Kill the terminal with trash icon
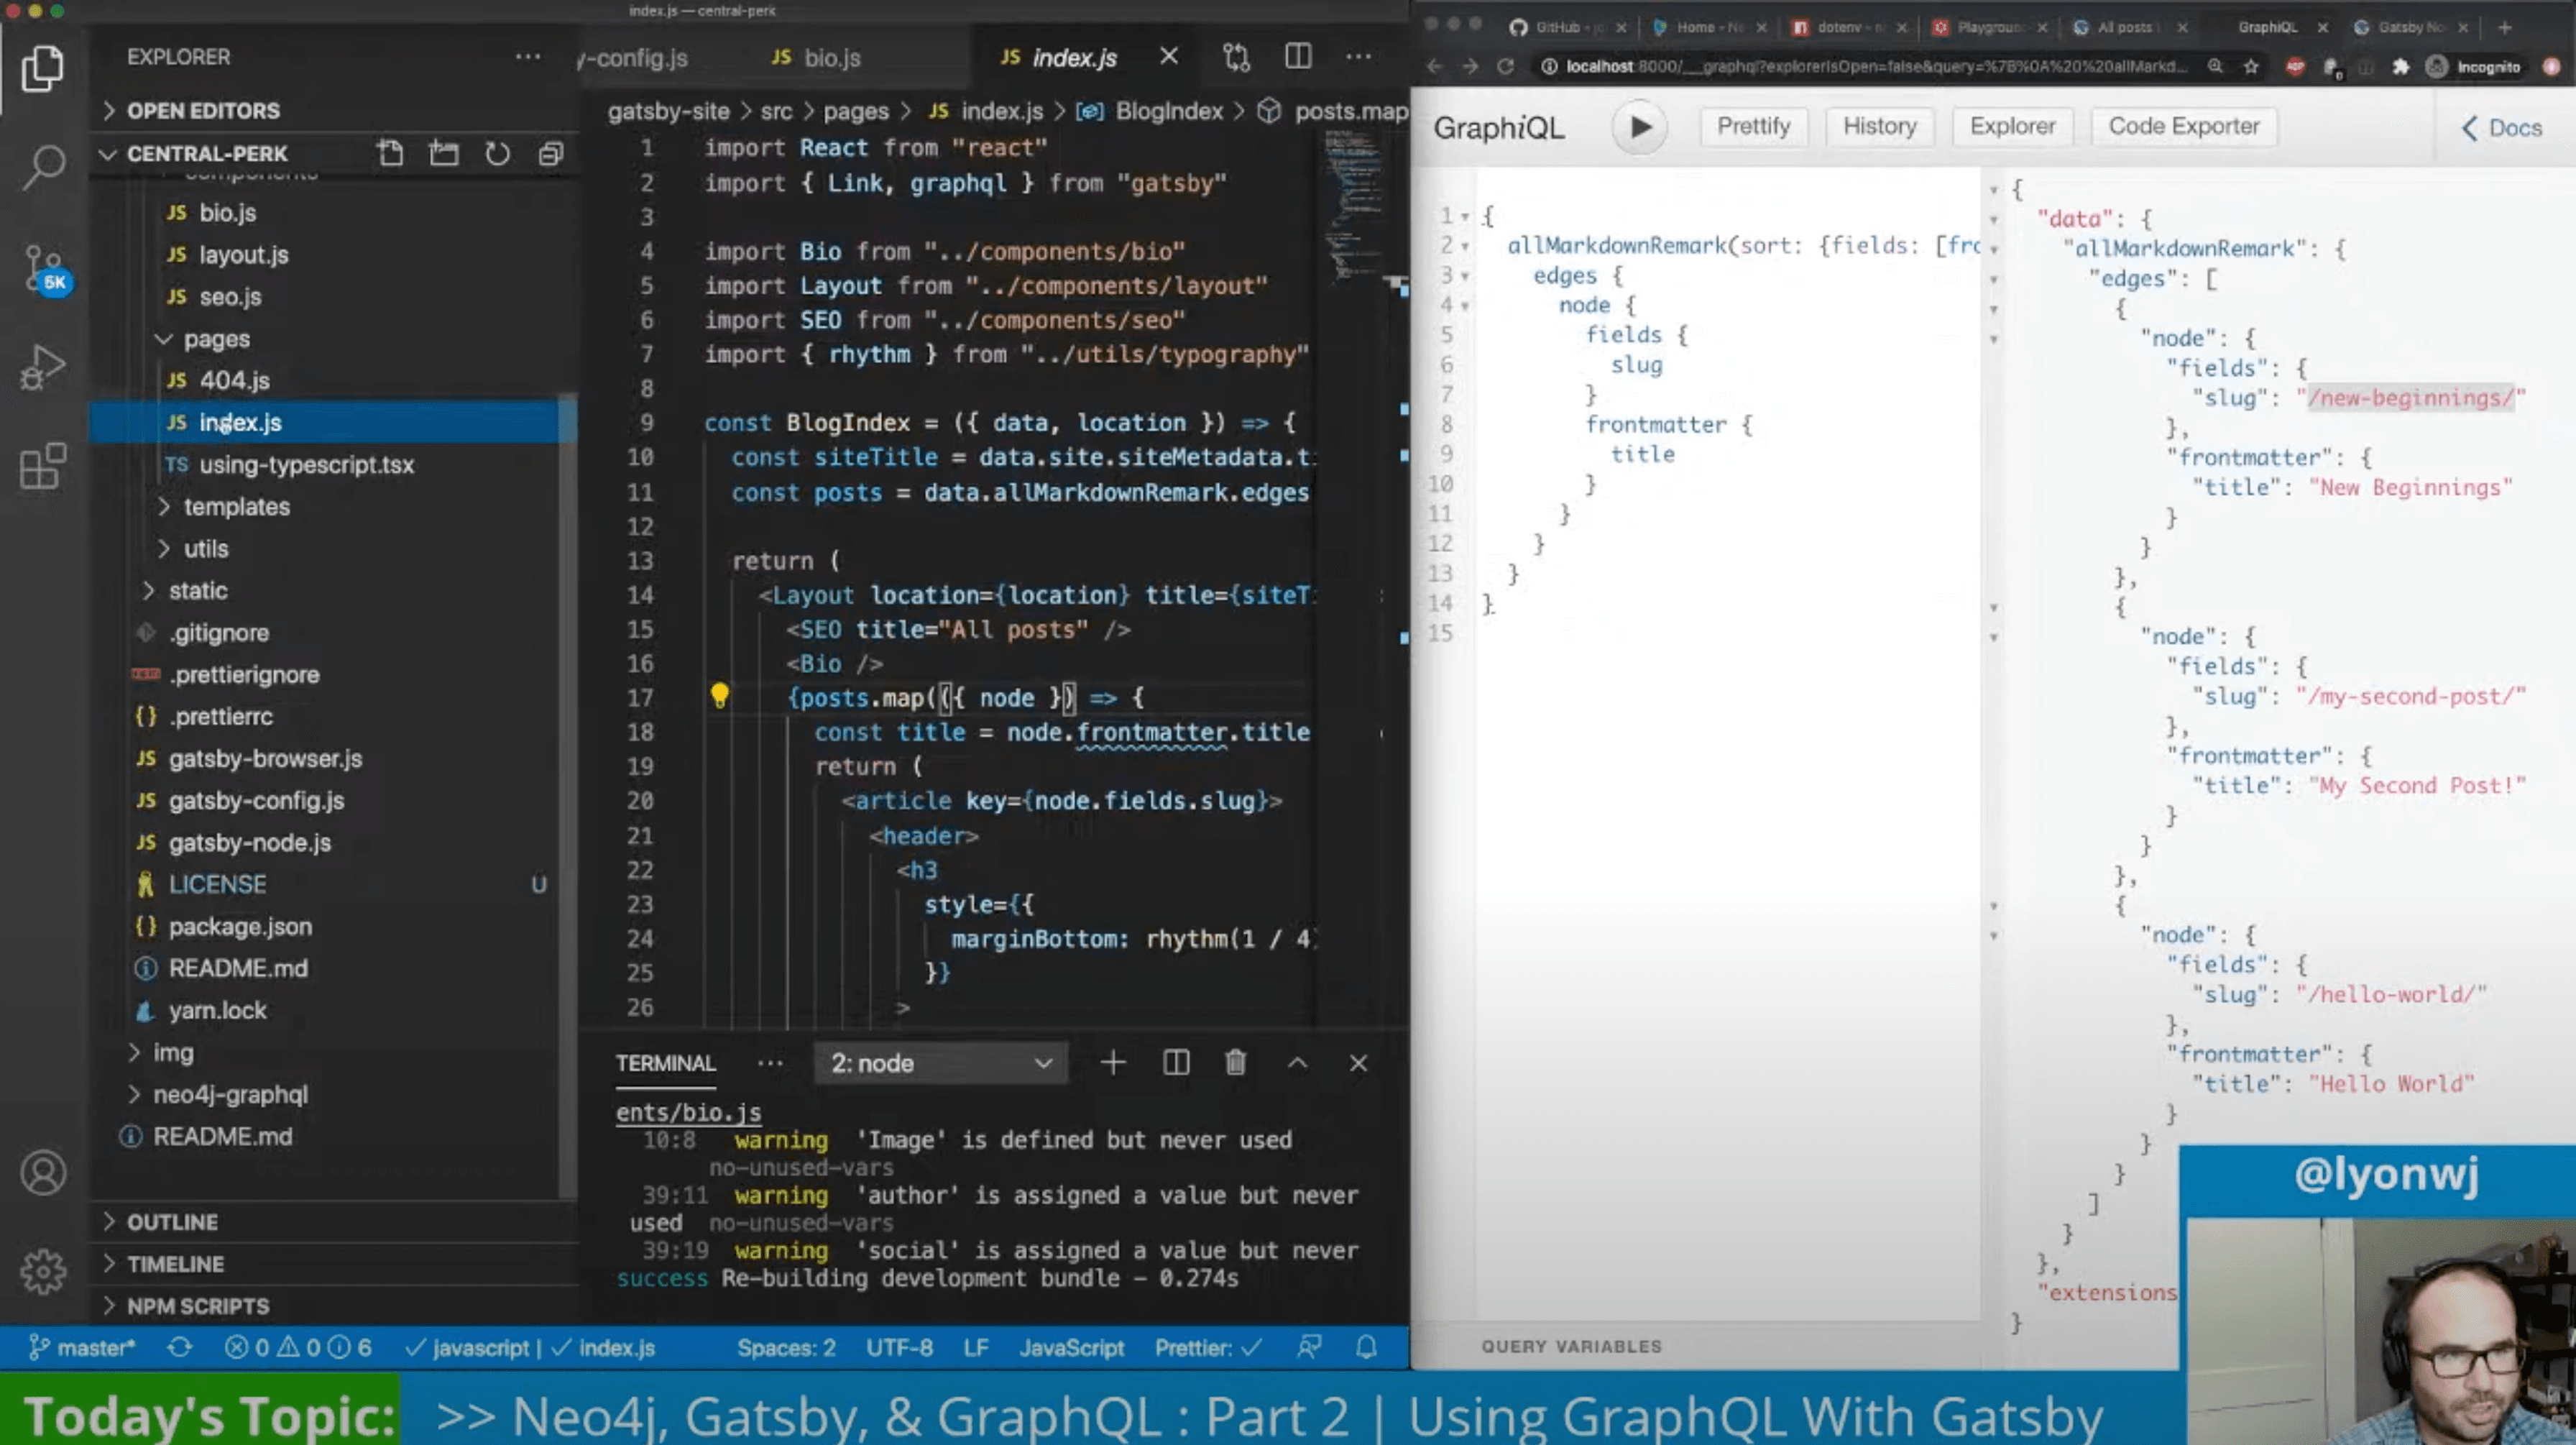 click(x=1235, y=1063)
